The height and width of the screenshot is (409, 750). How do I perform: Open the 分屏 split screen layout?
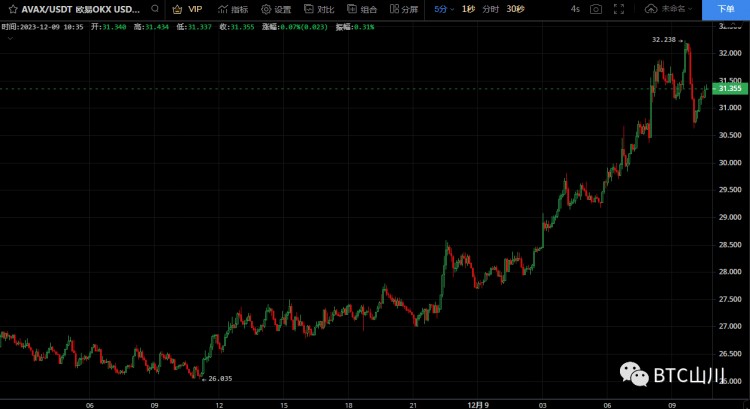(404, 9)
